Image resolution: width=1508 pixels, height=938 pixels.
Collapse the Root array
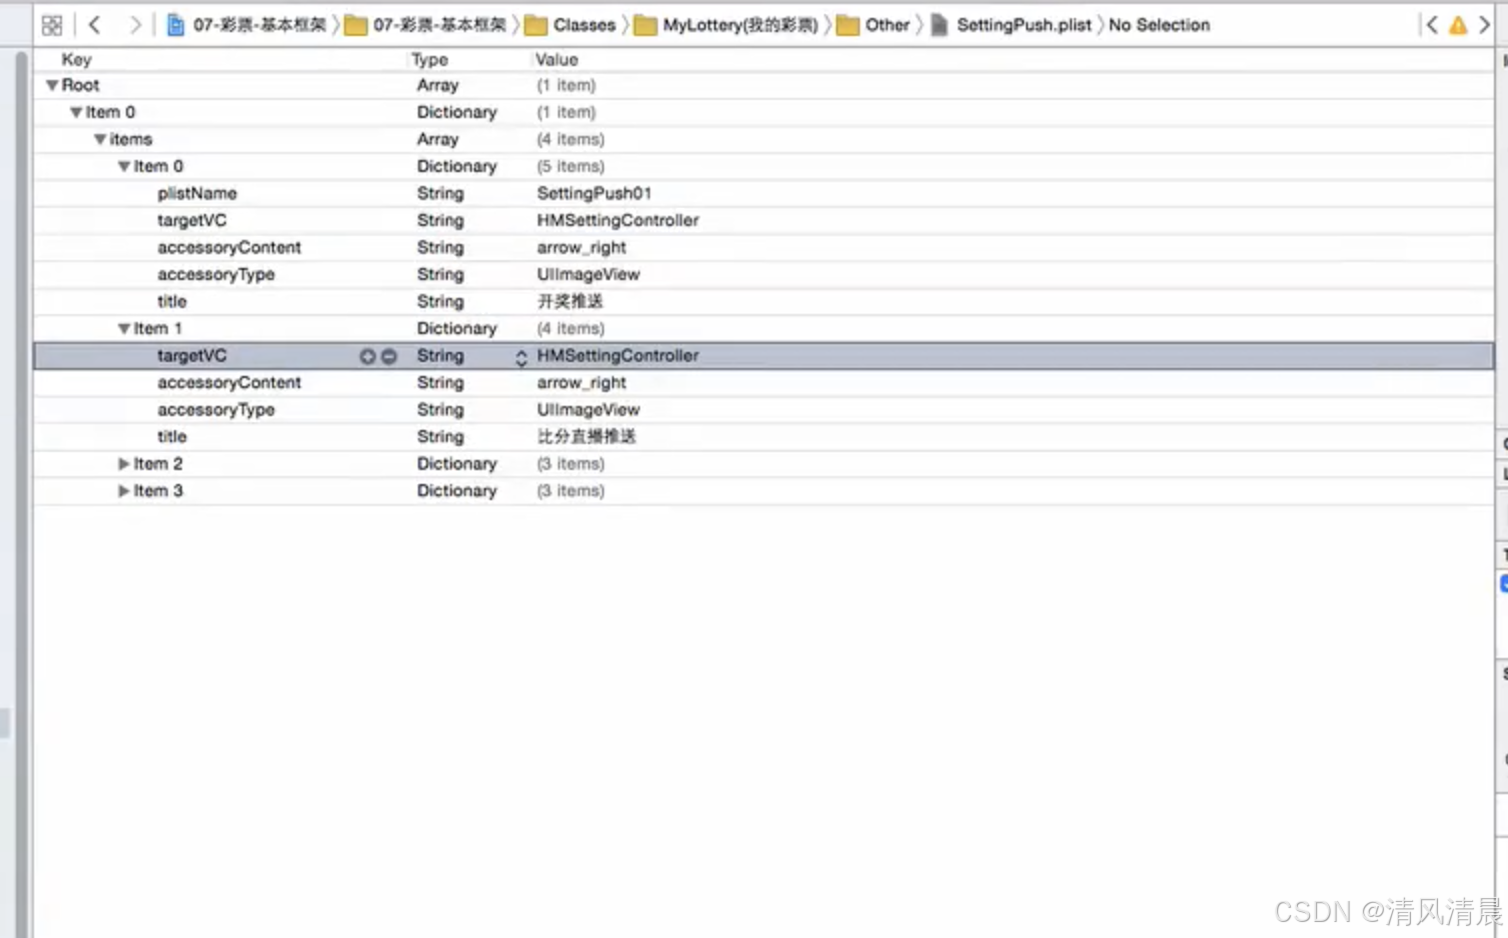[x=52, y=86]
